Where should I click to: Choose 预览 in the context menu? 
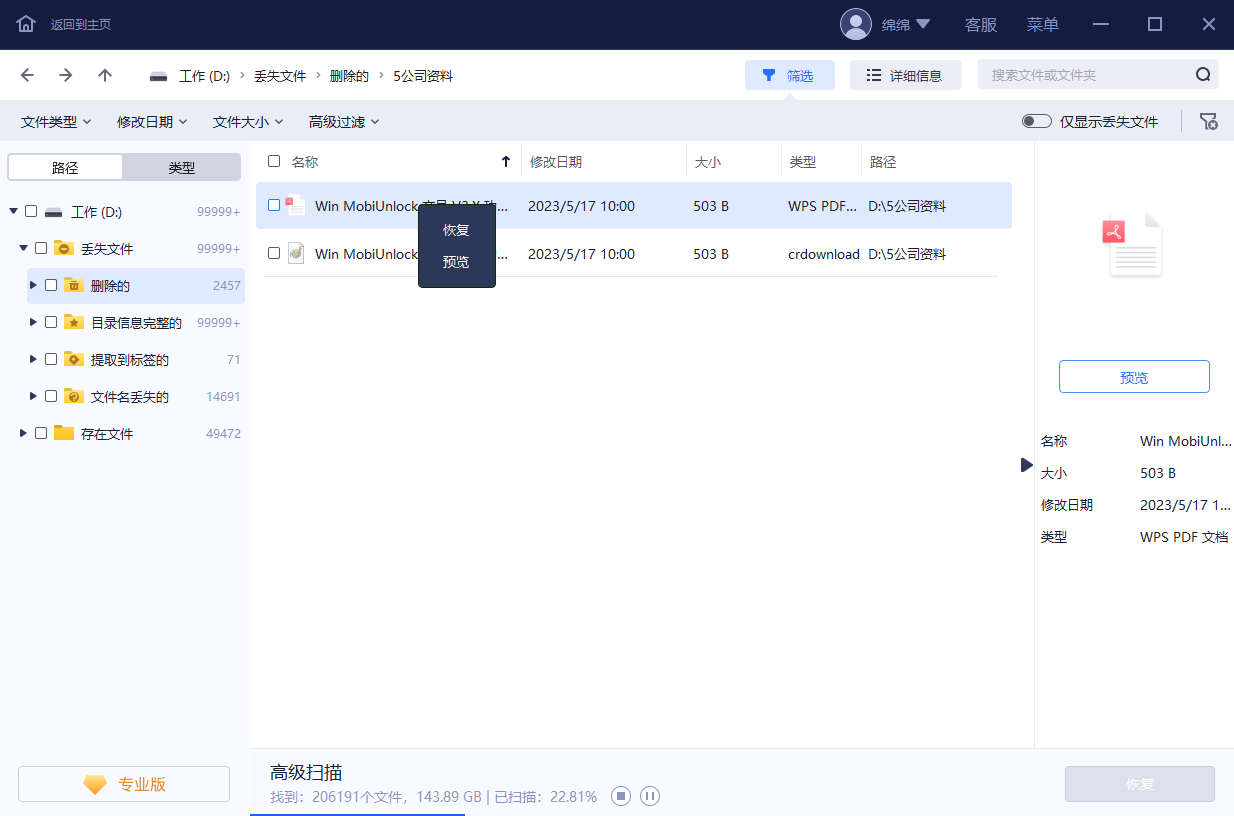pos(456,262)
